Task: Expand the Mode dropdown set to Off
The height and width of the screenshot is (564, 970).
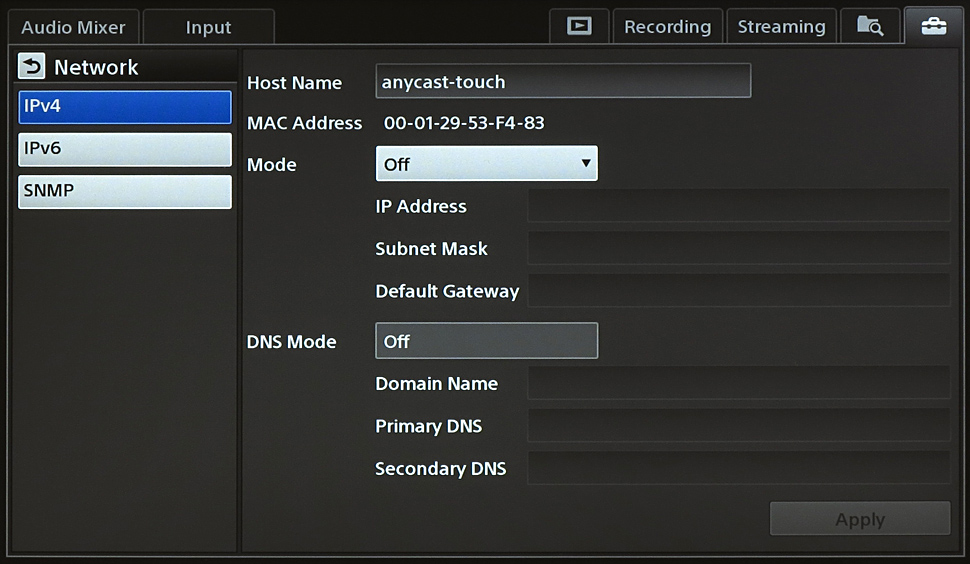Action: point(486,164)
